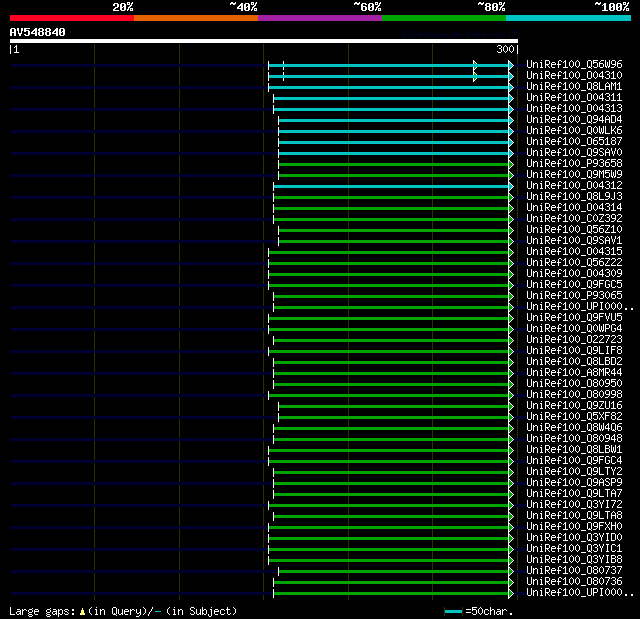Select the UniRef100_P93658 label
This screenshot has width=640, height=619.
574,164
